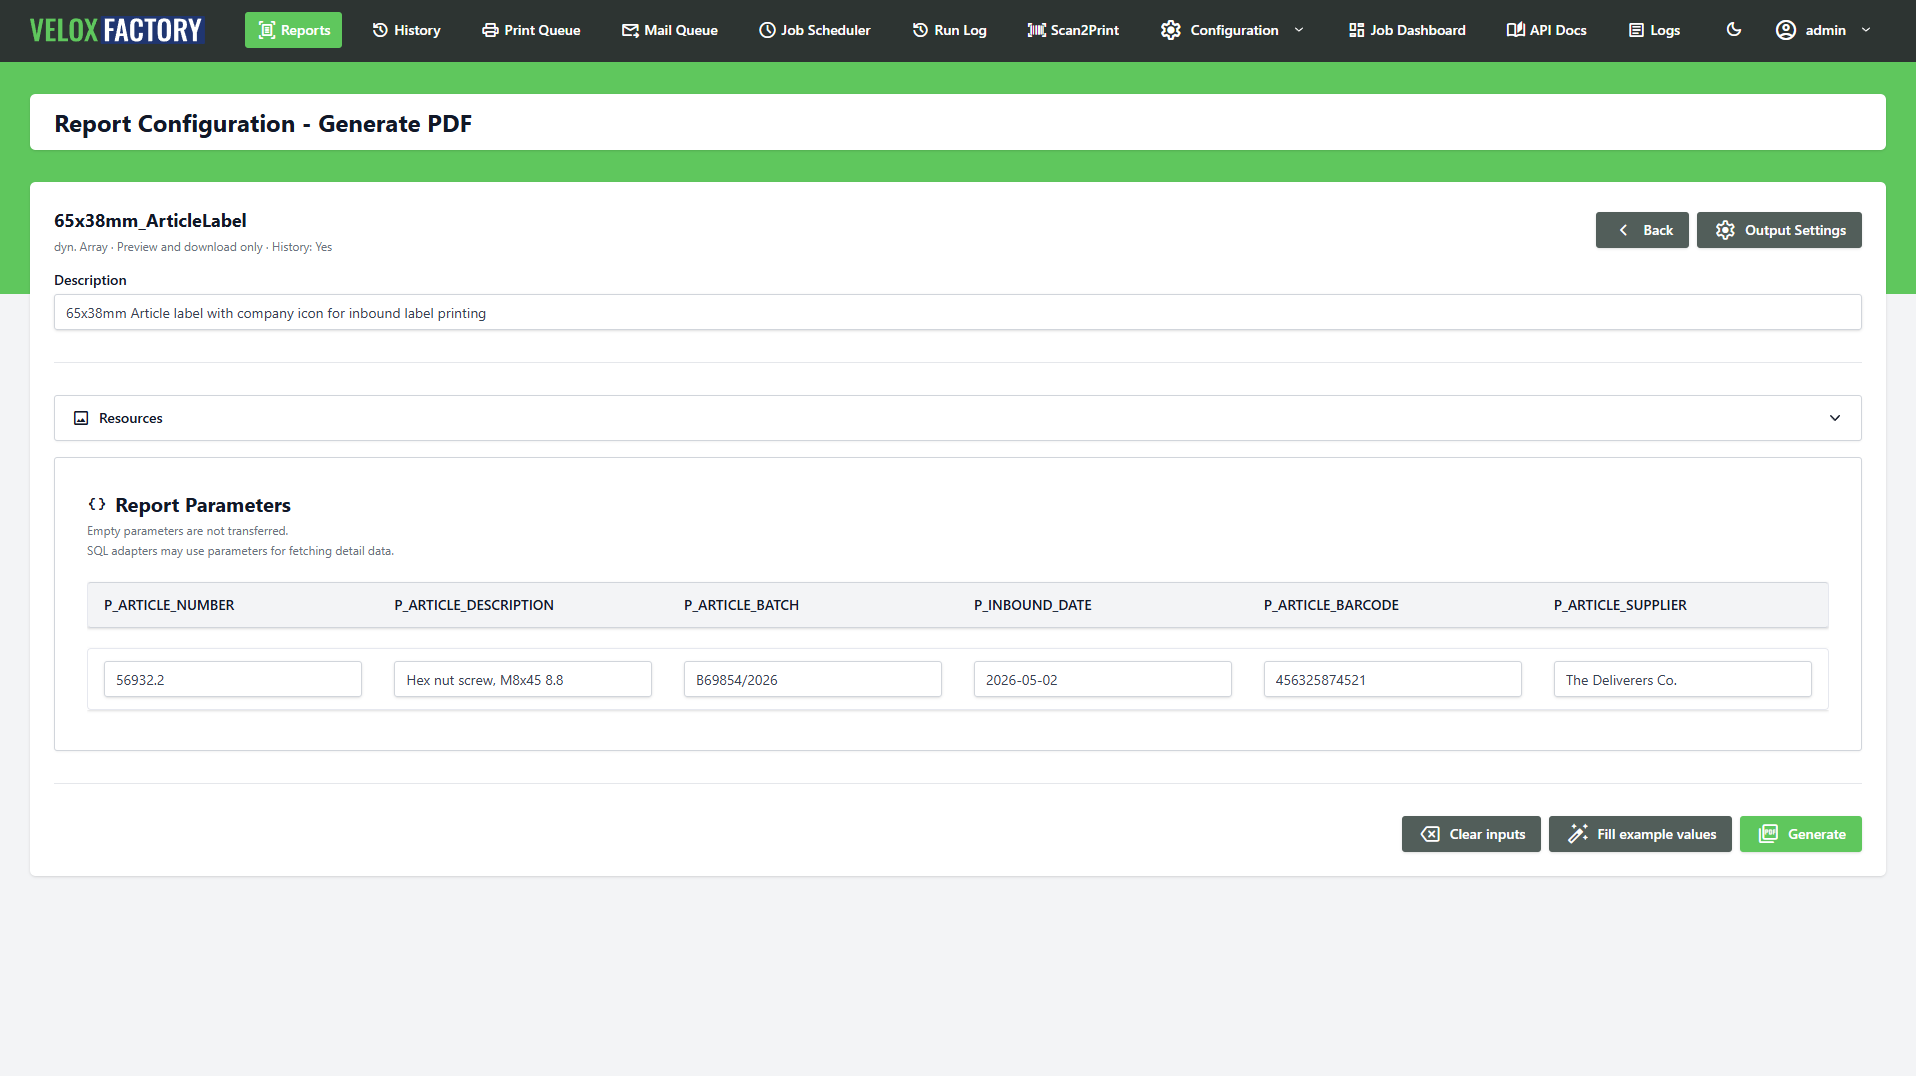Clear inputs of the parameters

pos(1471,834)
